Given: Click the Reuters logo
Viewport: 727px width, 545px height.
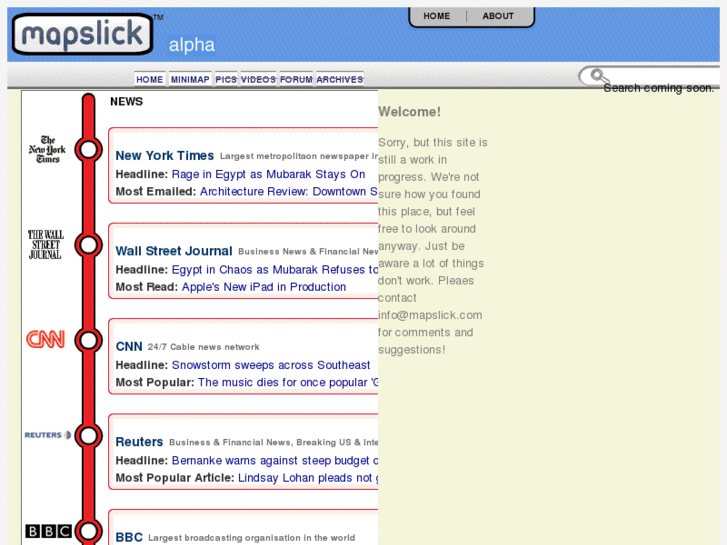Looking at the screenshot, I should 48,435.
